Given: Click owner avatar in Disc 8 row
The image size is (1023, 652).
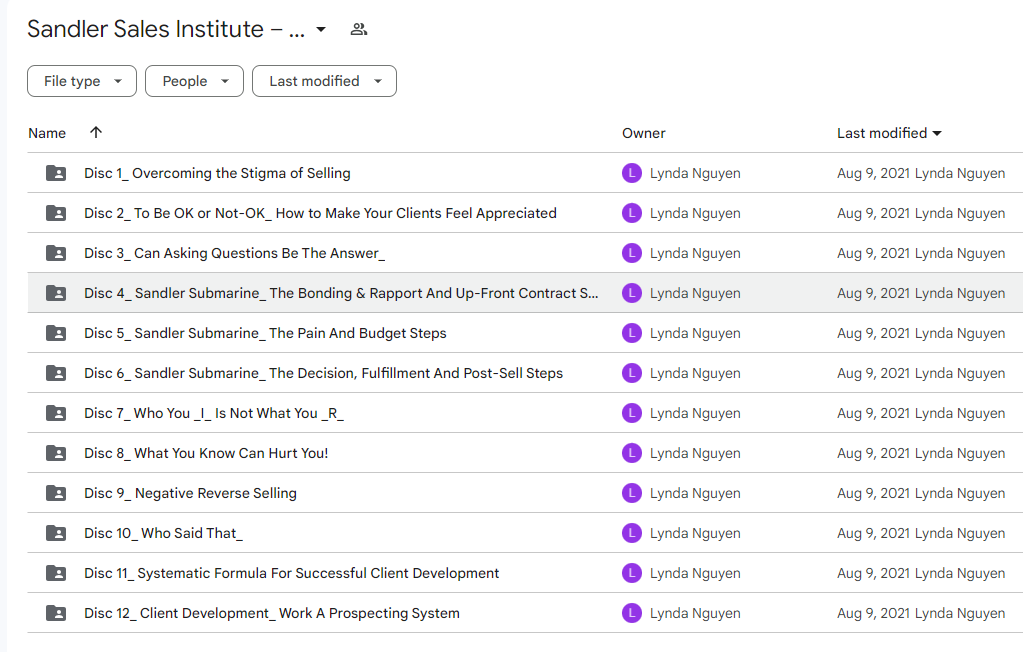Looking at the screenshot, I should click(x=632, y=453).
